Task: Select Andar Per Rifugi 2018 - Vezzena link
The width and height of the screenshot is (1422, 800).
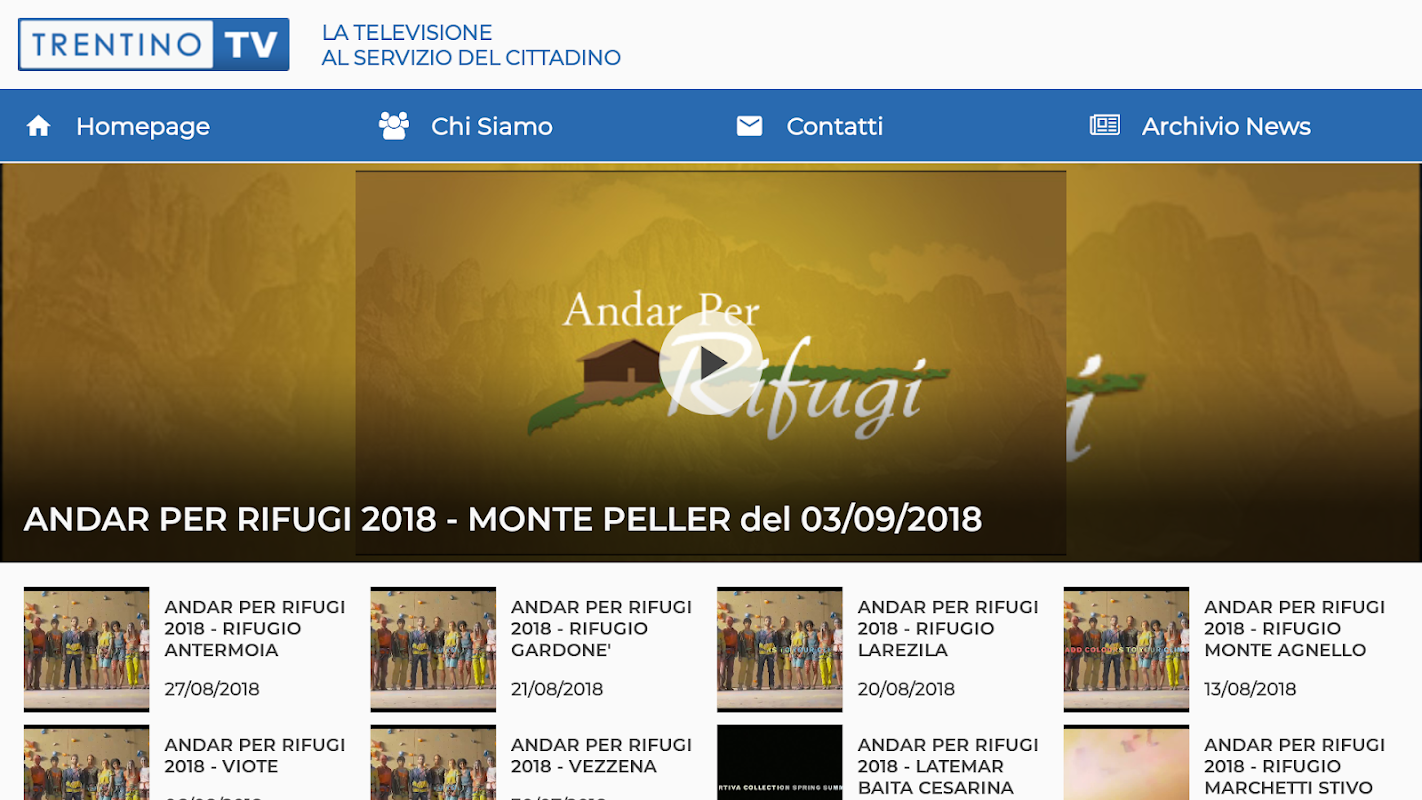Action: [601, 756]
